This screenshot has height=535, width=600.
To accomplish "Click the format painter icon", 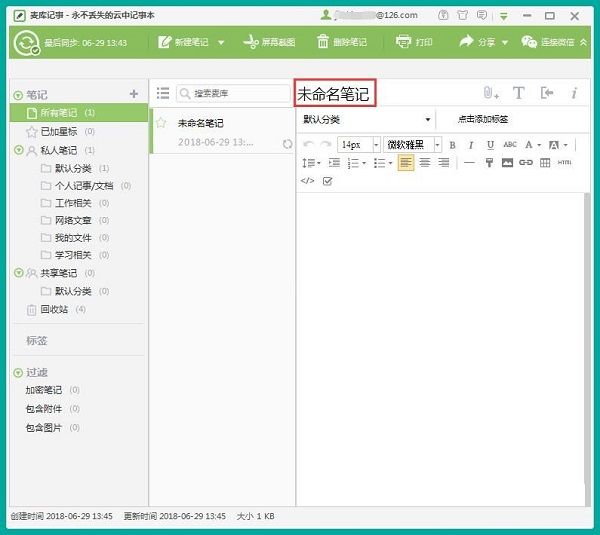I will [489, 163].
